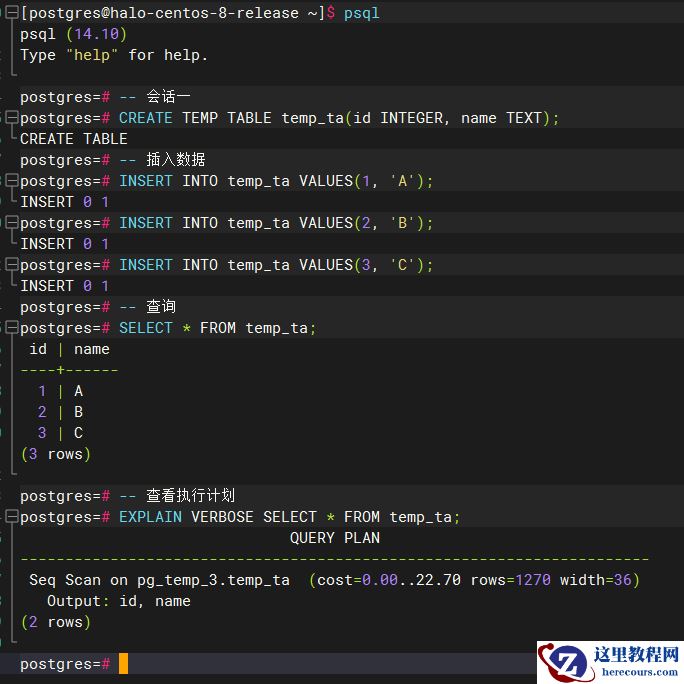Click the comment 查询
Viewport: 684px width, 684px height.
[x=161, y=307]
